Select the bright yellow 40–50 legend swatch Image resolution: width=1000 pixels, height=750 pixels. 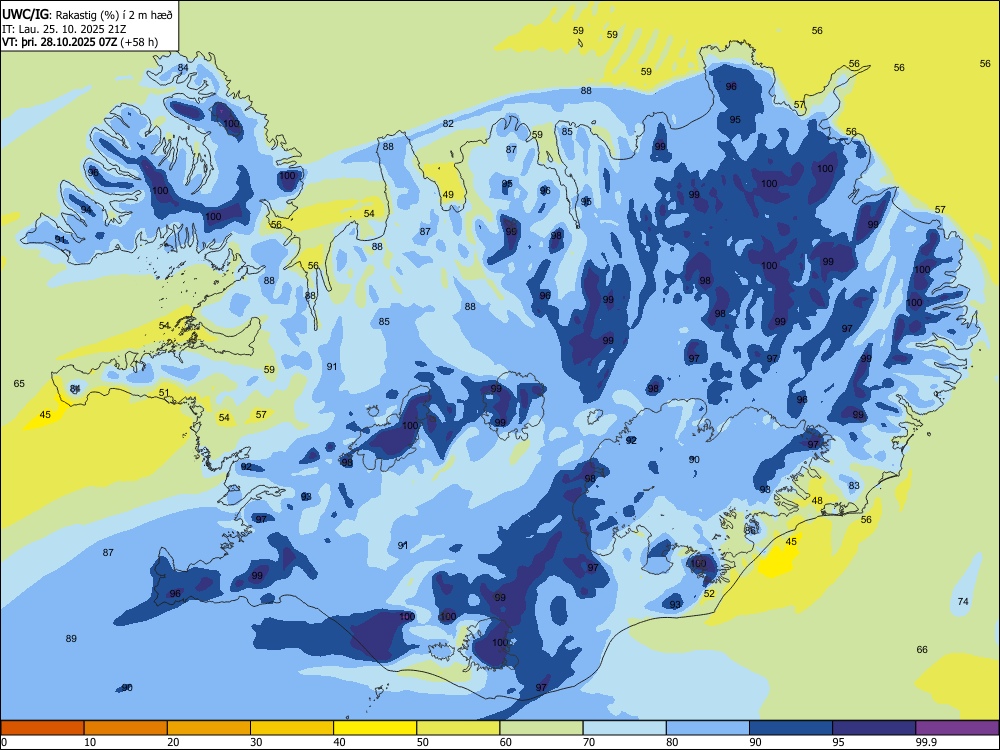tap(375, 728)
